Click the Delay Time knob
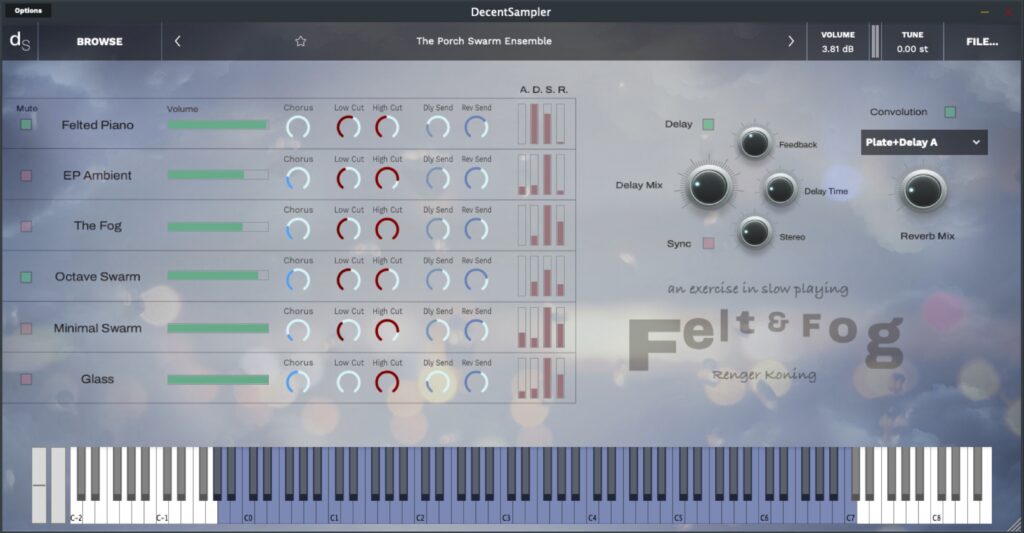1024x533 pixels. 780,189
